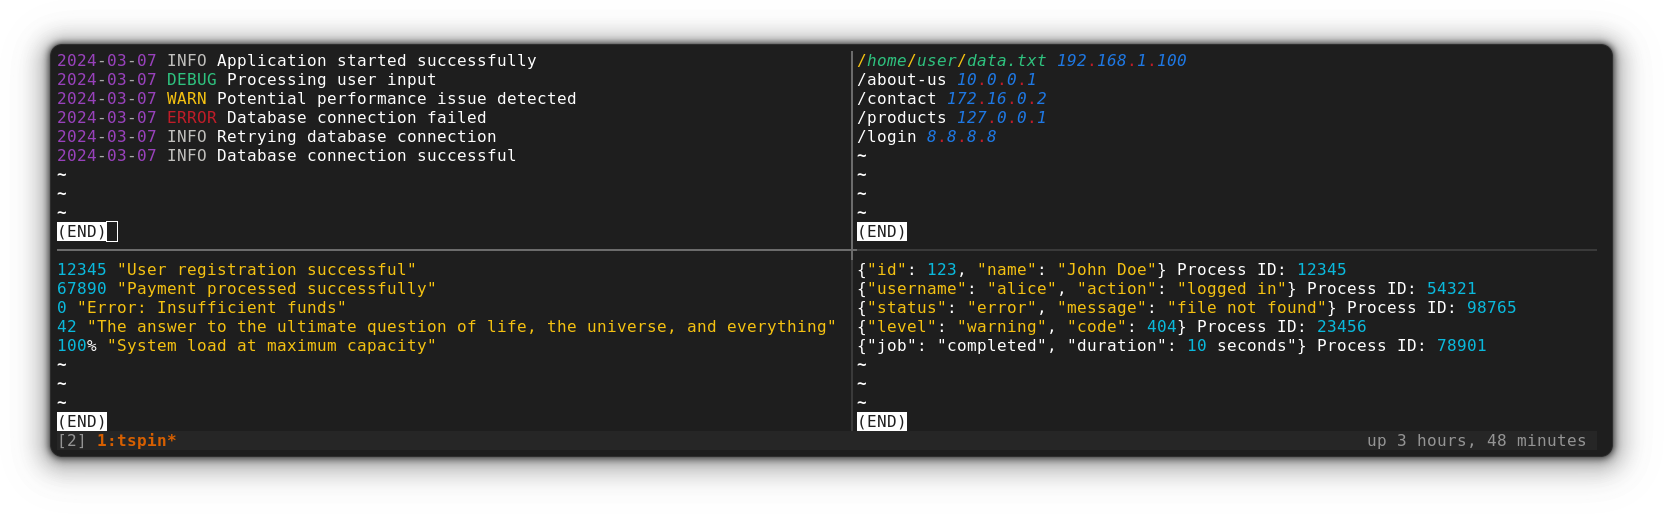The height and width of the screenshot is (515, 1665).
Task: Click Process ID 54321
Action: (1451, 289)
